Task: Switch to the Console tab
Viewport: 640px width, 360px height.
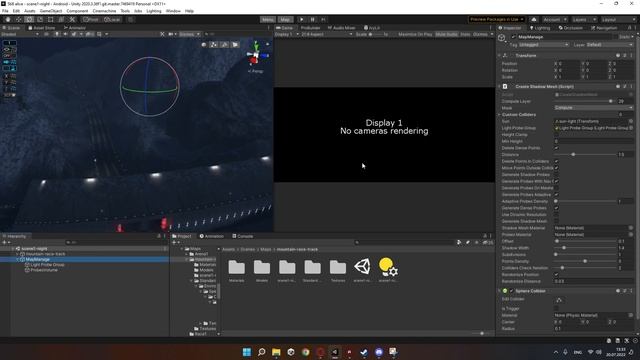Action: point(242,236)
